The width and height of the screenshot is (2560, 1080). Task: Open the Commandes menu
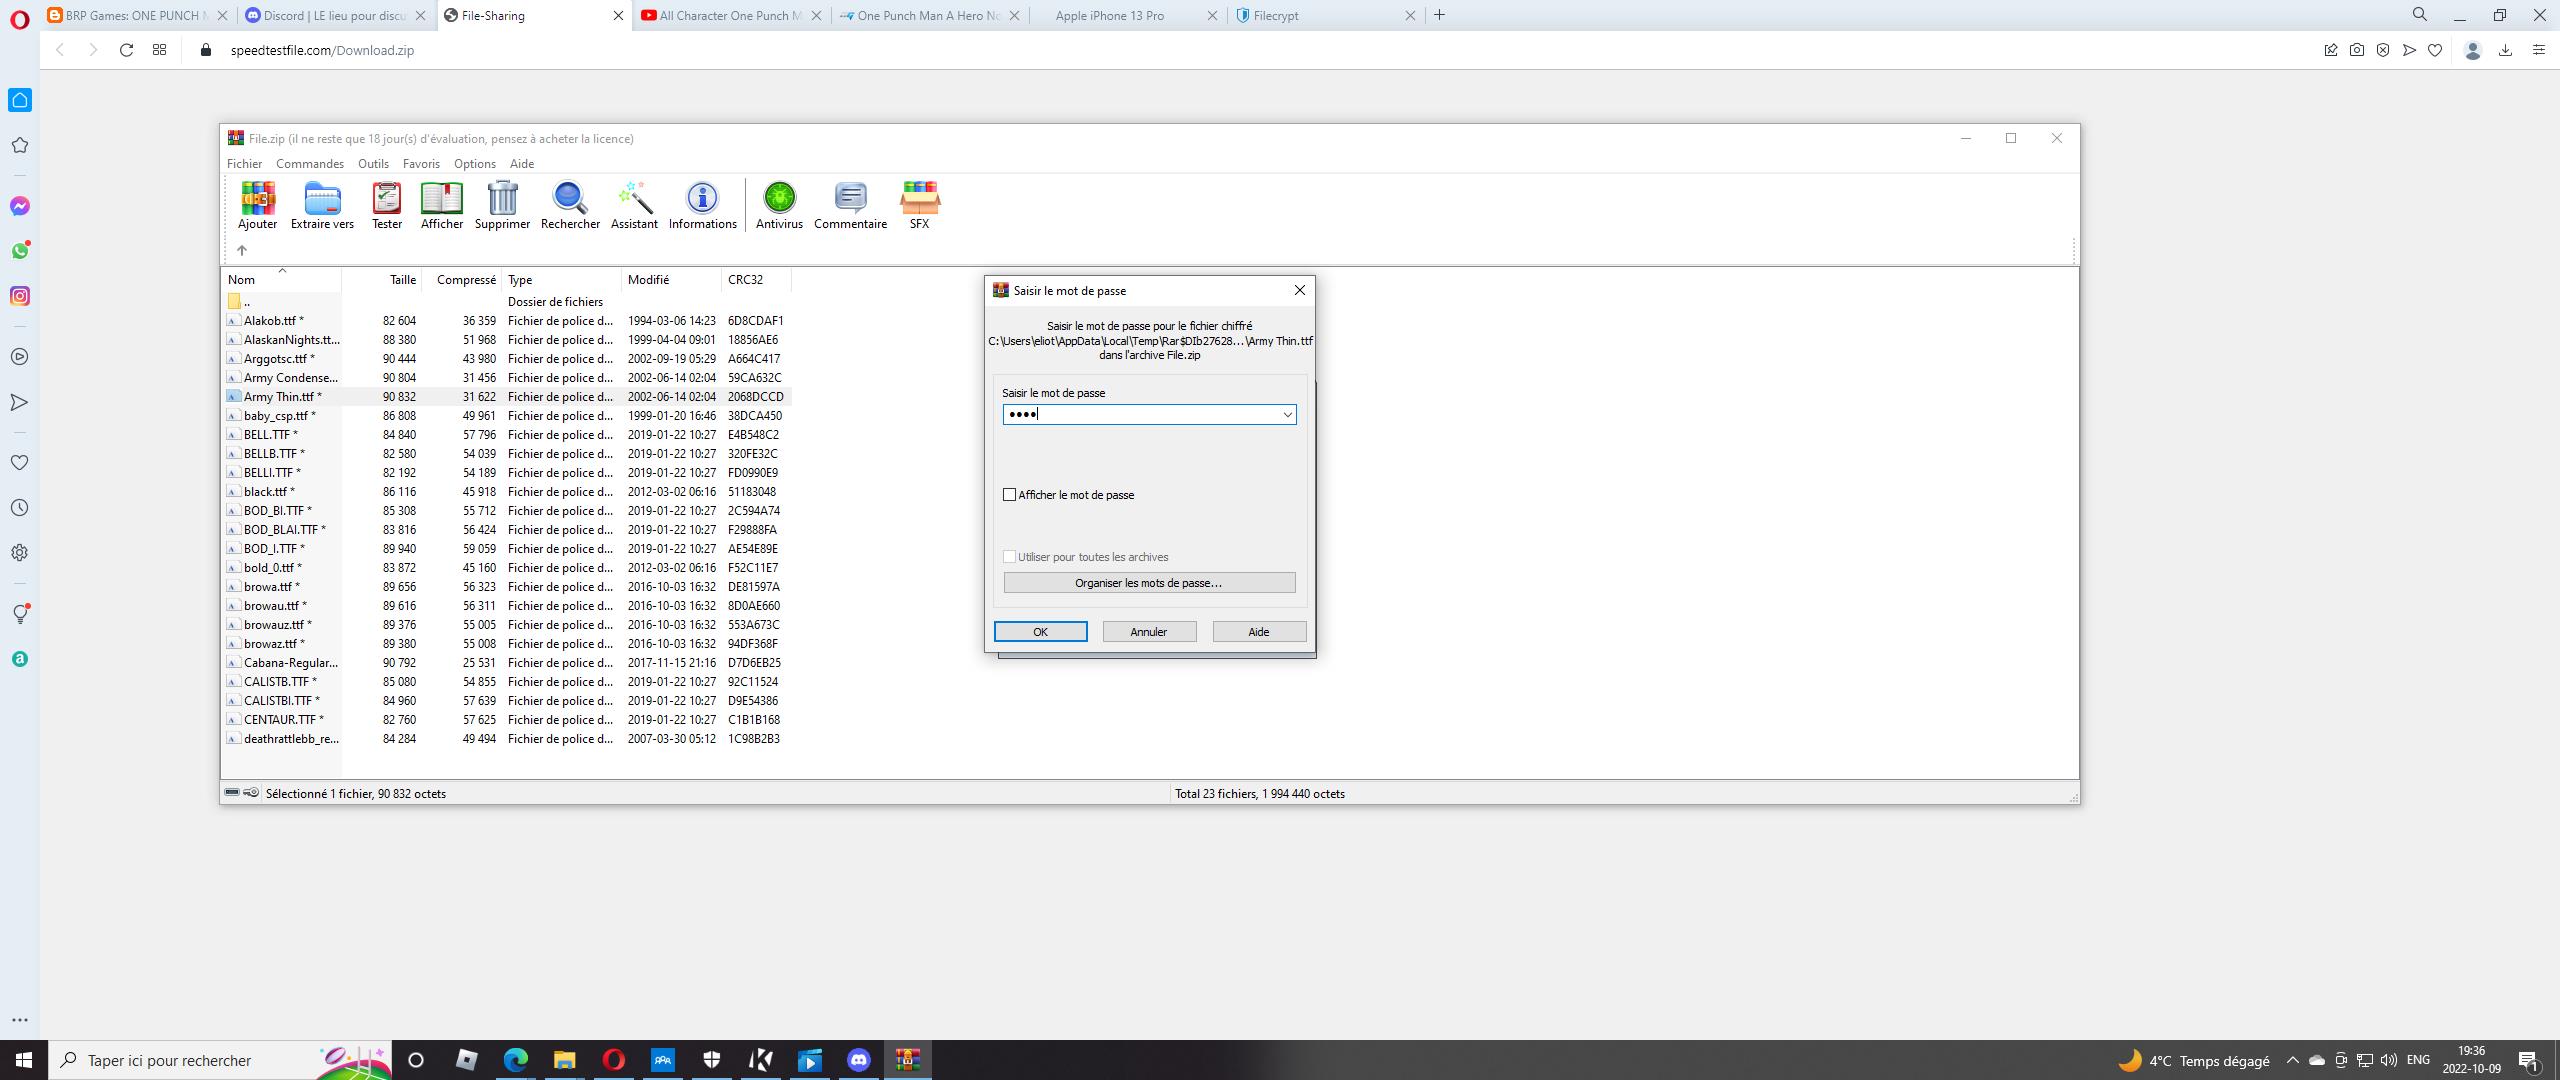click(309, 164)
